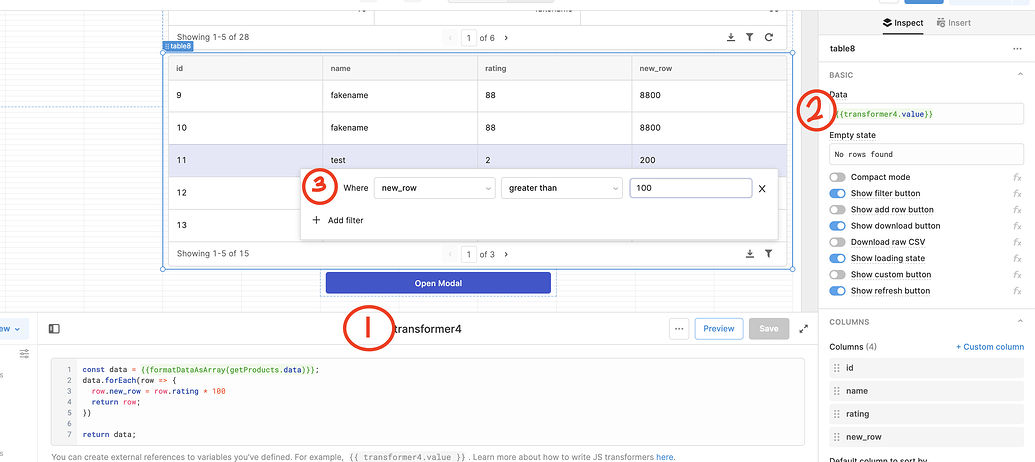Click fx icon next to Download raw CSV
1035x462 pixels.
(x=1017, y=242)
